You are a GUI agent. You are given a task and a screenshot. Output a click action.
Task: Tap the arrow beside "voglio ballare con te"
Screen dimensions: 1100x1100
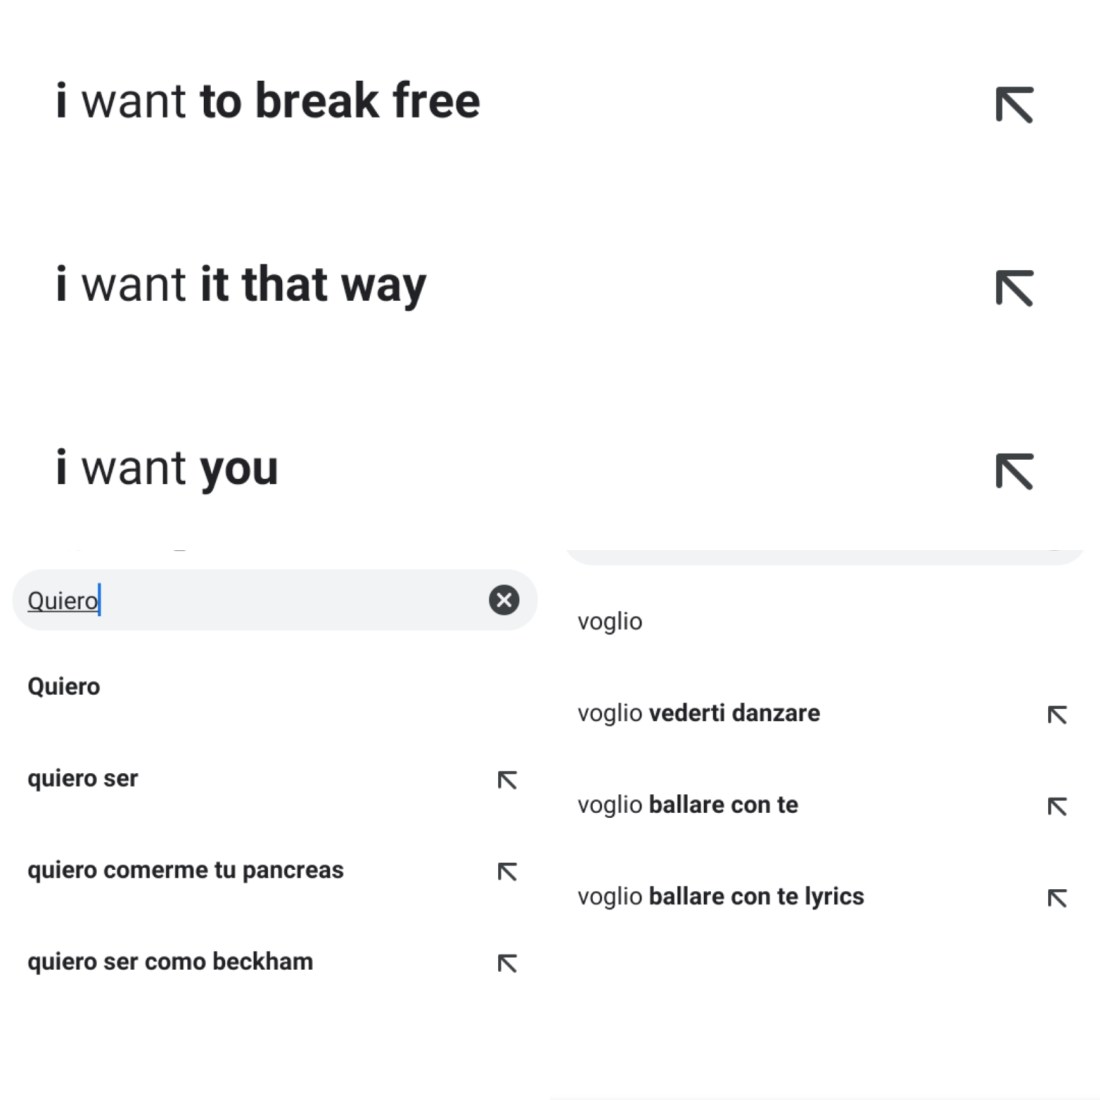click(x=1057, y=806)
